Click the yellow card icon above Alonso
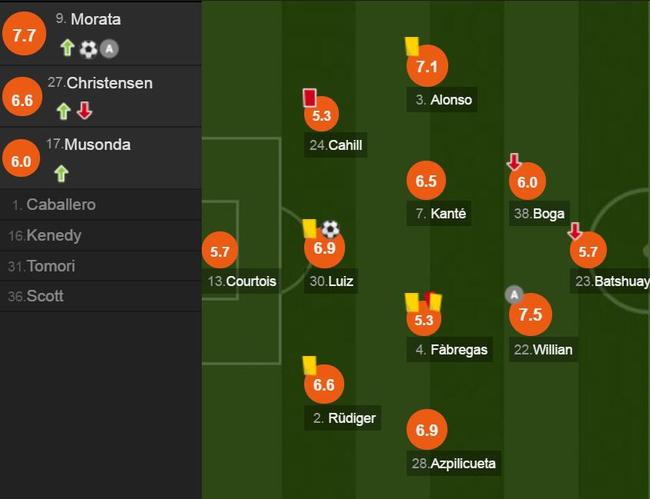 pyautogui.click(x=412, y=46)
